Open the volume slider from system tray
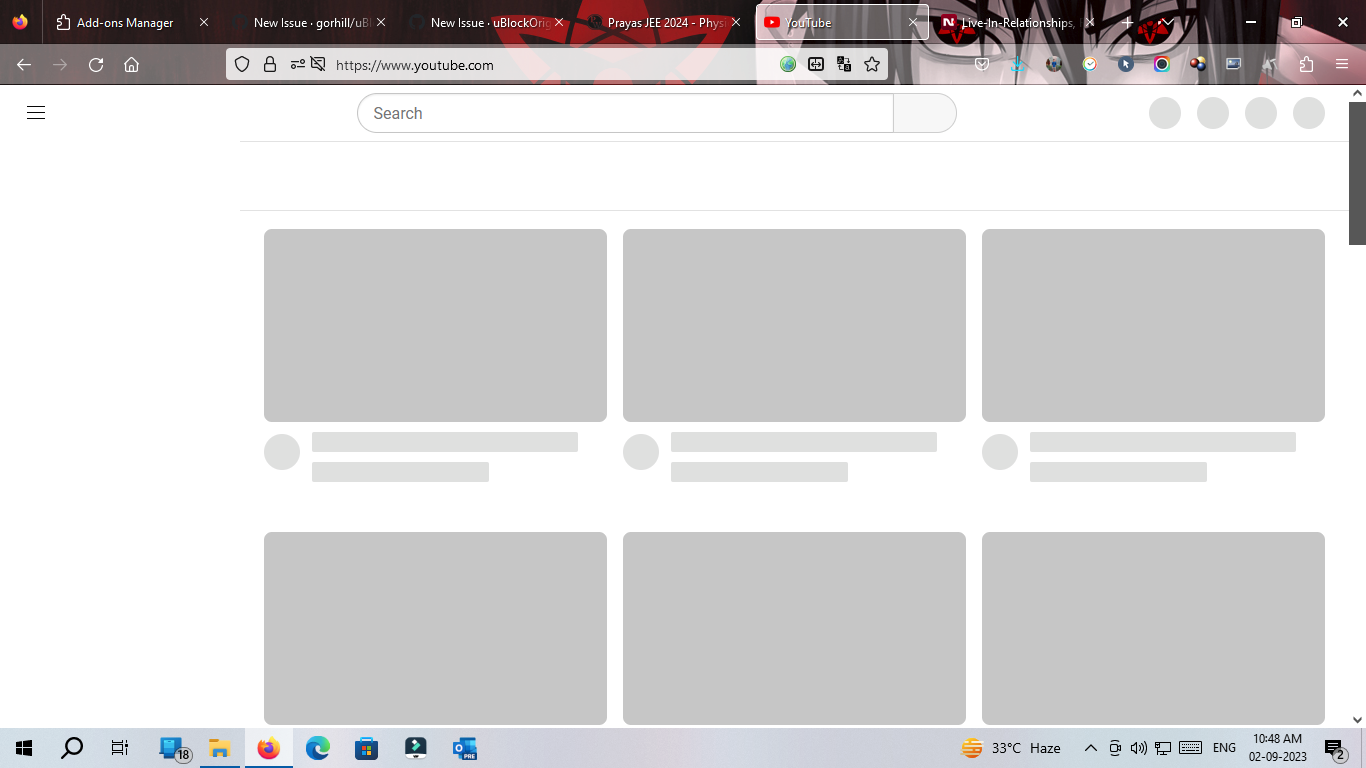This screenshot has height=768, width=1366. pyautogui.click(x=1138, y=747)
